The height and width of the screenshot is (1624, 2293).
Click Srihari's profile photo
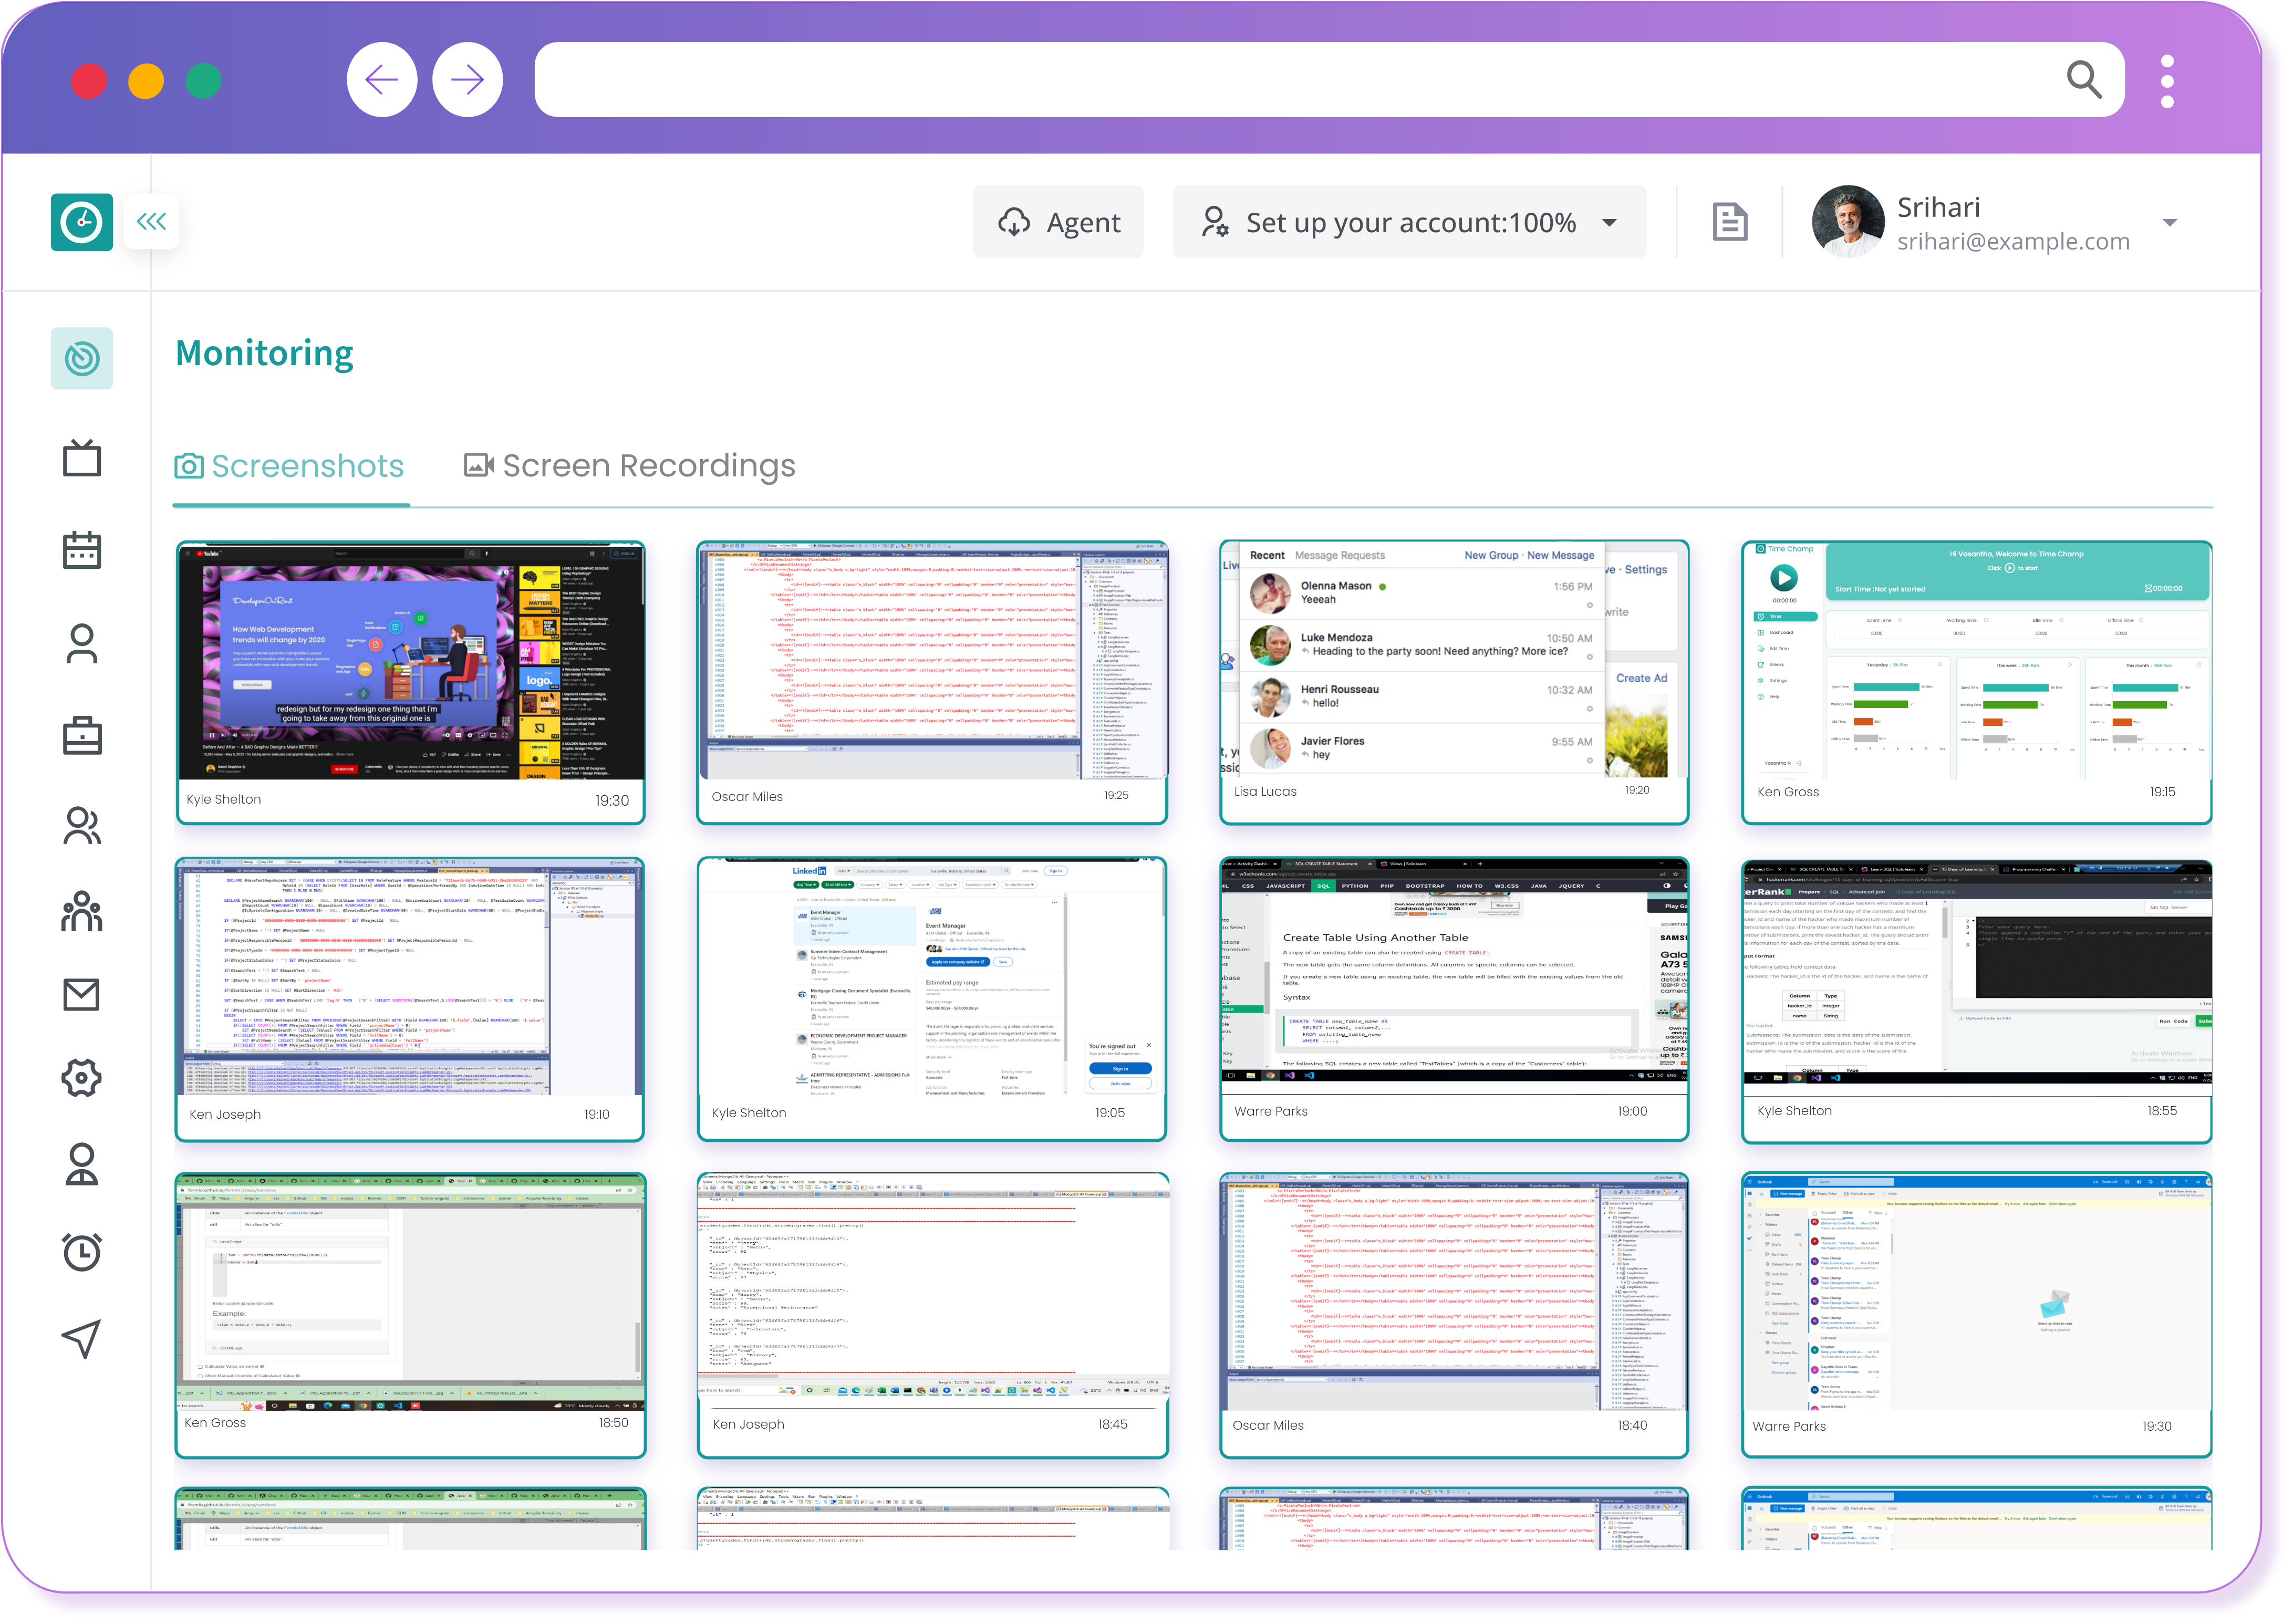1847,222
